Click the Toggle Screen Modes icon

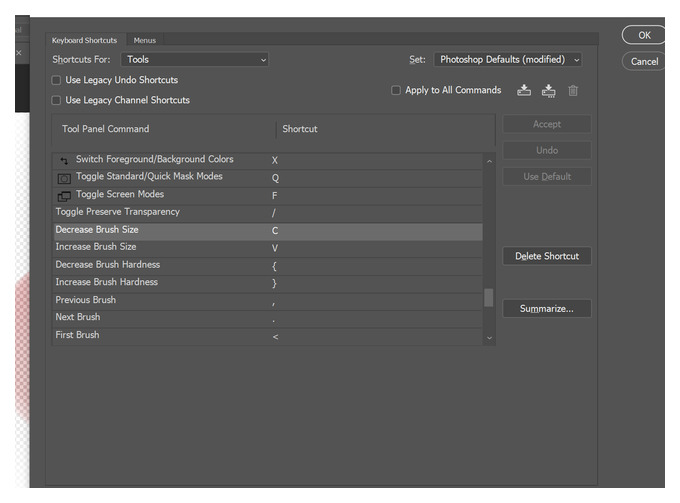tap(64, 196)
